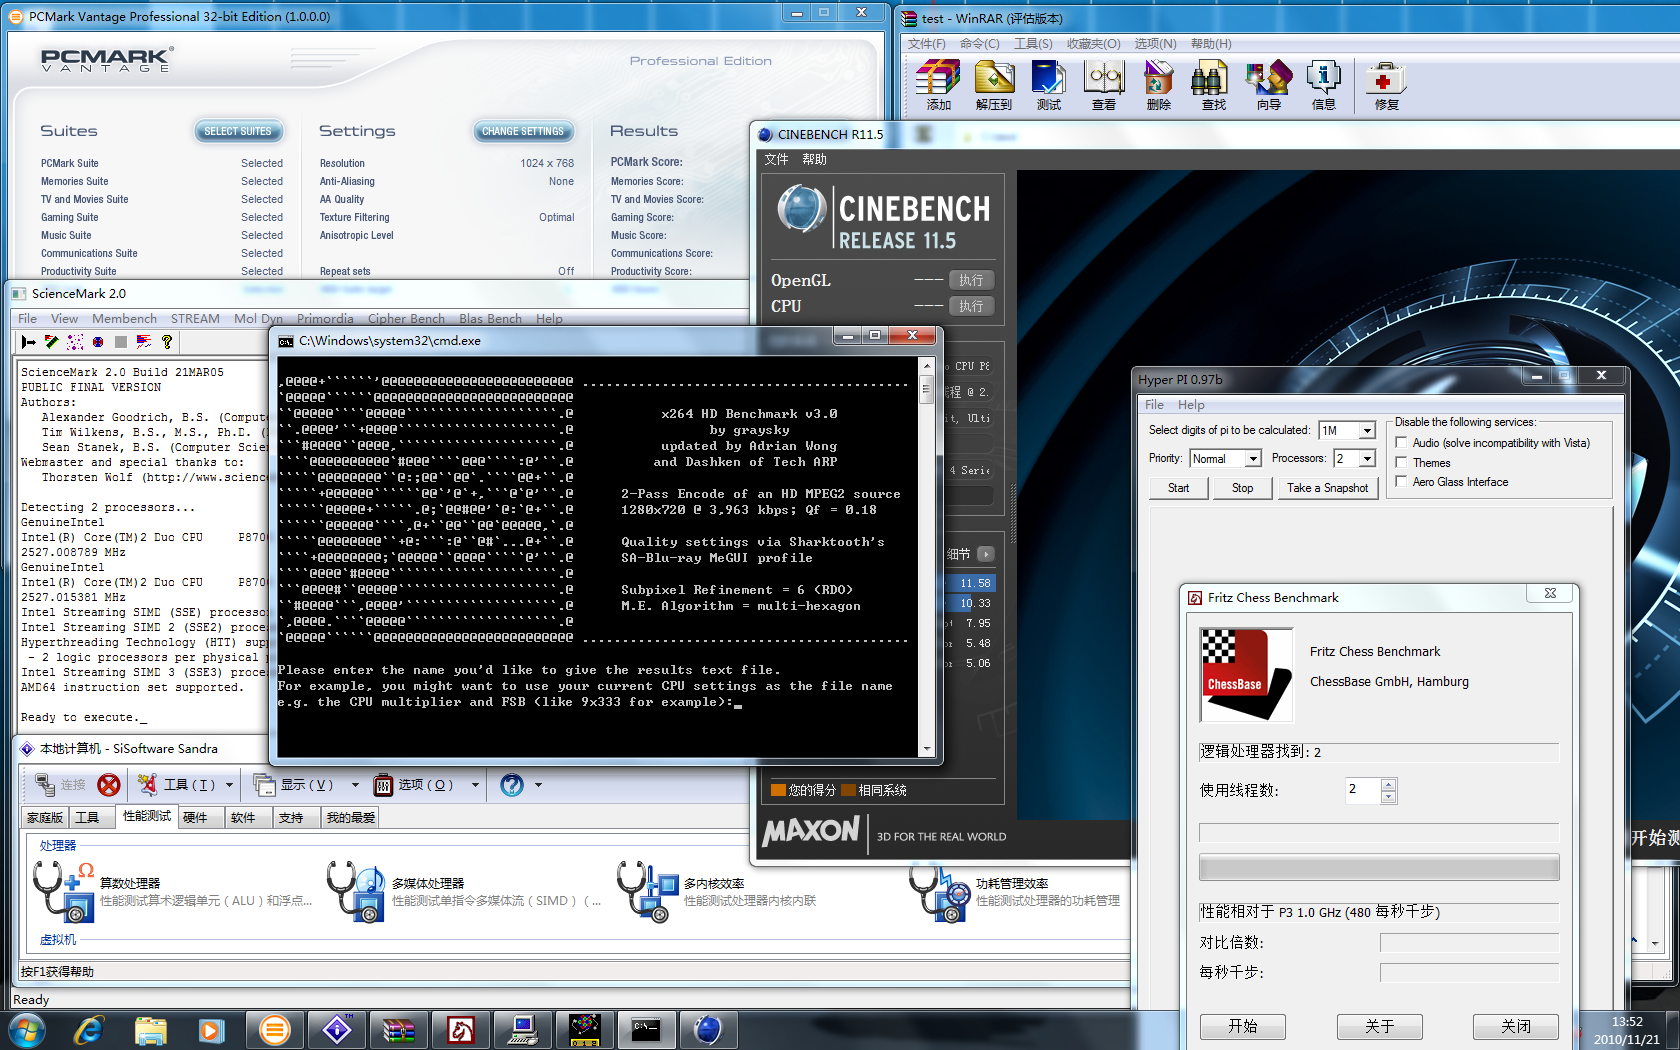Expand the Sandra Options (选项) dropdown arrow
The height and width of the screenshot is (1050, 1680).
coord(475,785)
